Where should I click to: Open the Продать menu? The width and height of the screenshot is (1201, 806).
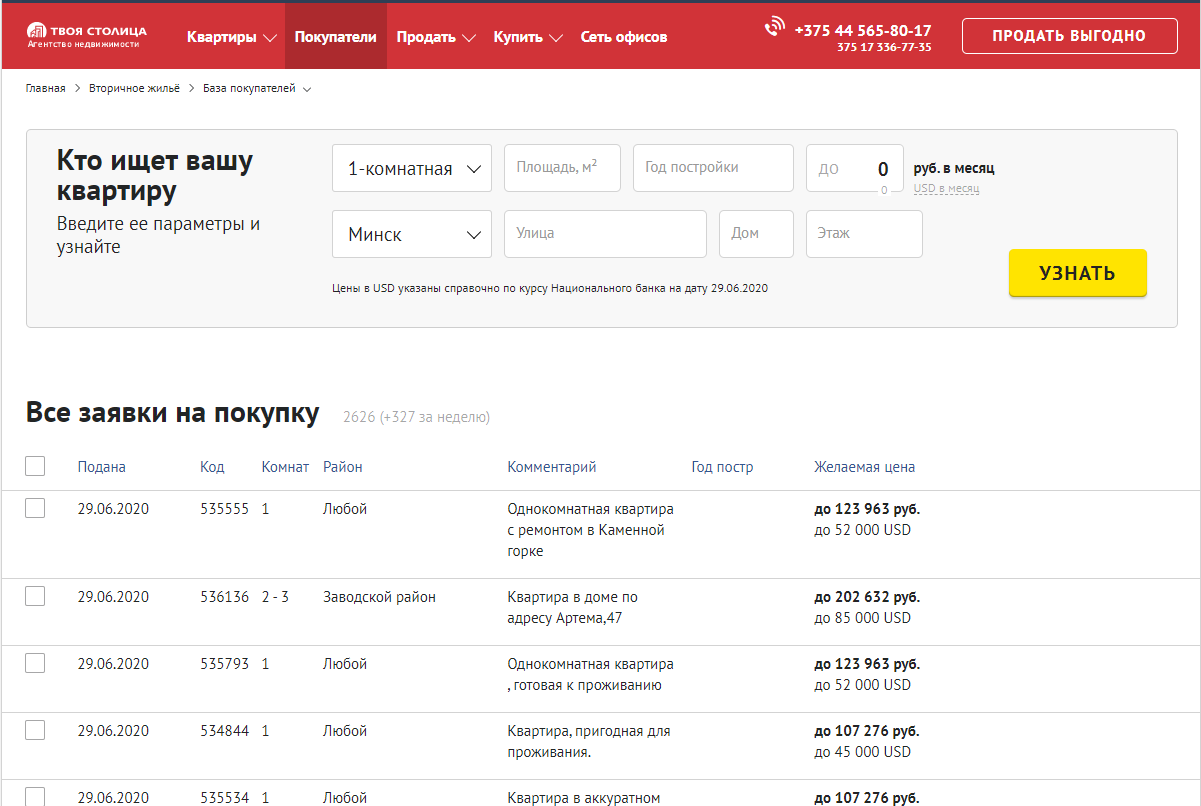pos(435,37)
